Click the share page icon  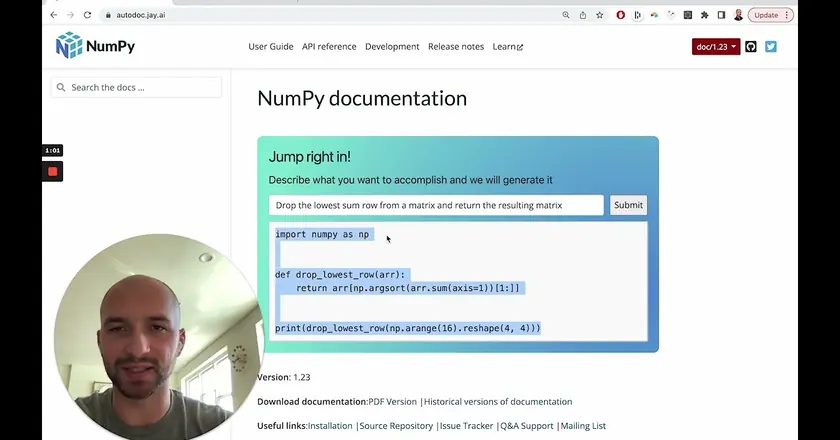coord(583,15)
